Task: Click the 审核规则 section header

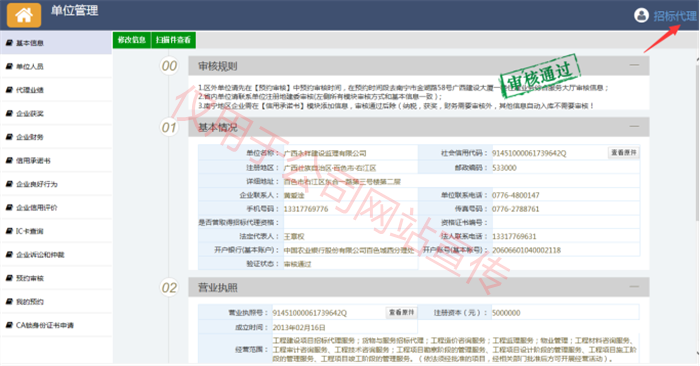Action: coord(419,66)
